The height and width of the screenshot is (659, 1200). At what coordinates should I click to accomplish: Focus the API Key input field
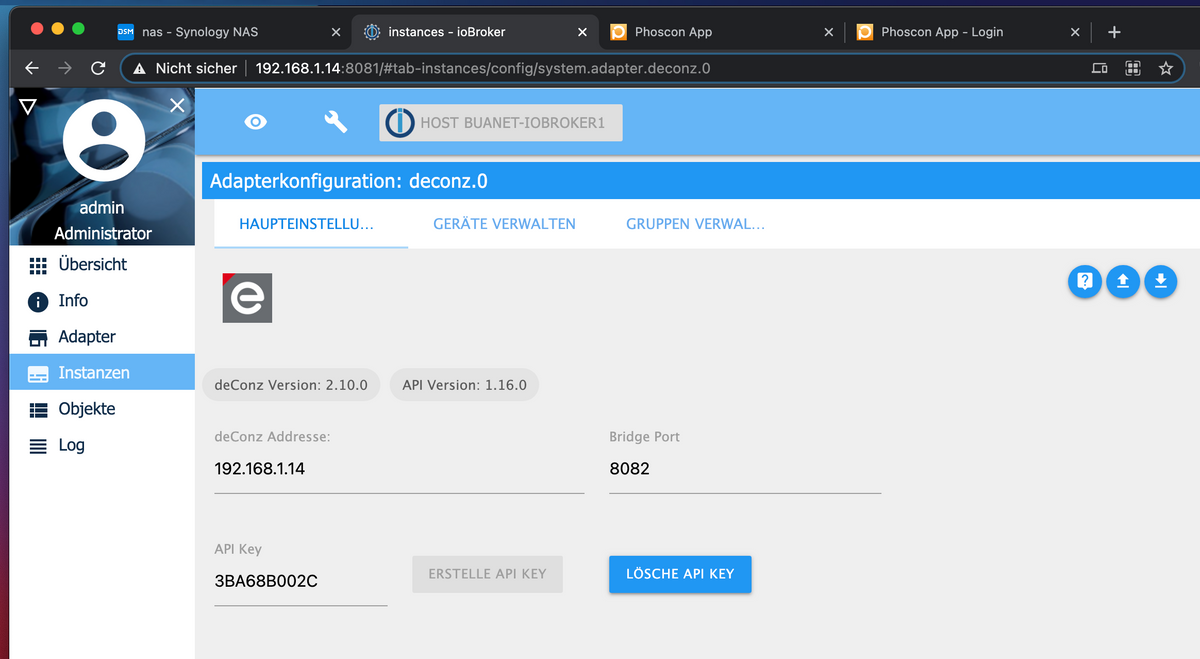coord(300,581)
